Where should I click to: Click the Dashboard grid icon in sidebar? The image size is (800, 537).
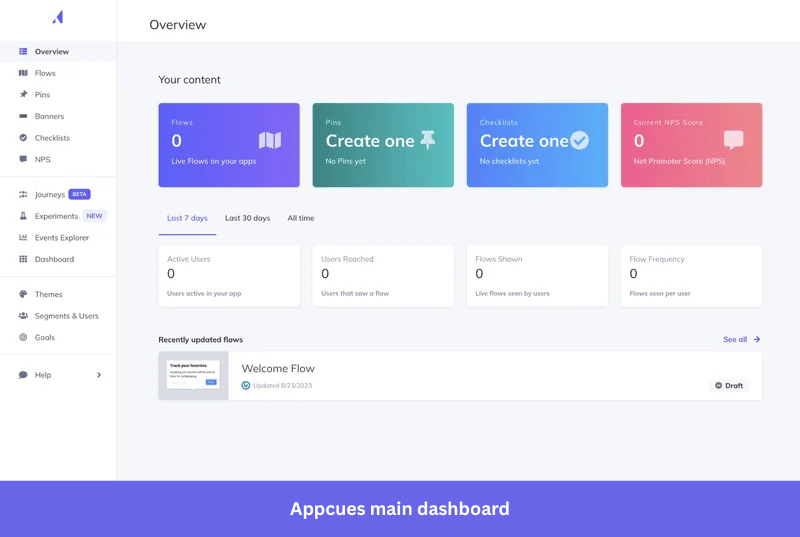coord(23,259)
